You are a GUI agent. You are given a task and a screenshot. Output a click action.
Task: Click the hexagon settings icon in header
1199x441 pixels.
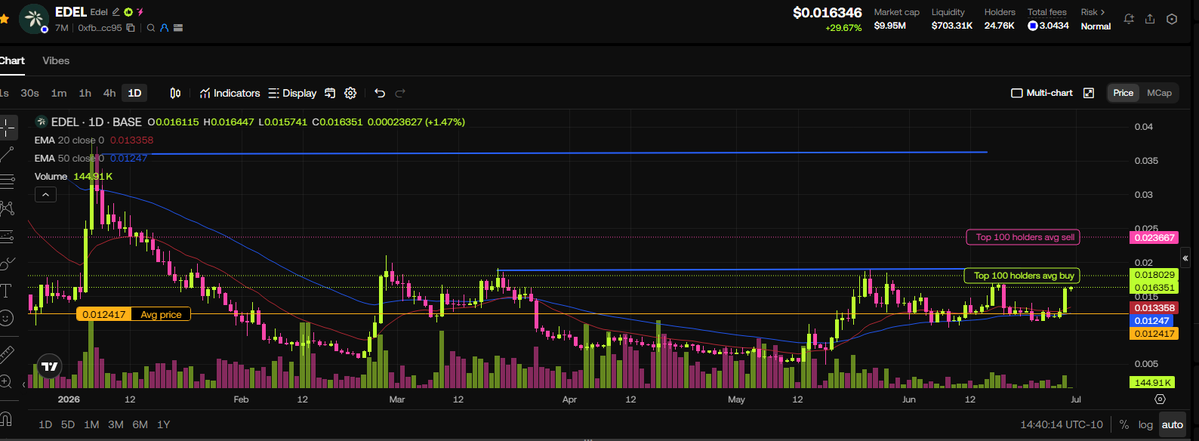[1171, 19]
